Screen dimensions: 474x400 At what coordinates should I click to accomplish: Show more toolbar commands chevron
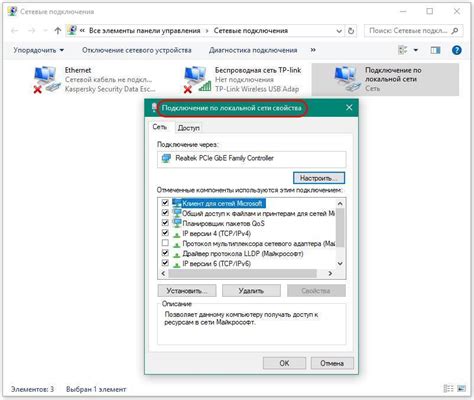313,50
